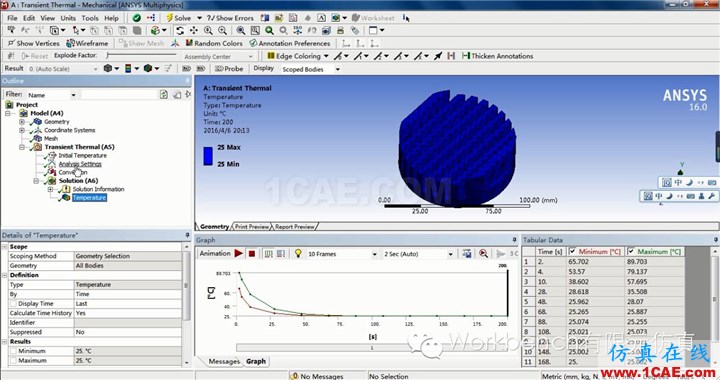Uncheck the Maximum column checkbox
The width and height of the screenshot is (720, 380).
pyautogui.click(x=631, y=251)
